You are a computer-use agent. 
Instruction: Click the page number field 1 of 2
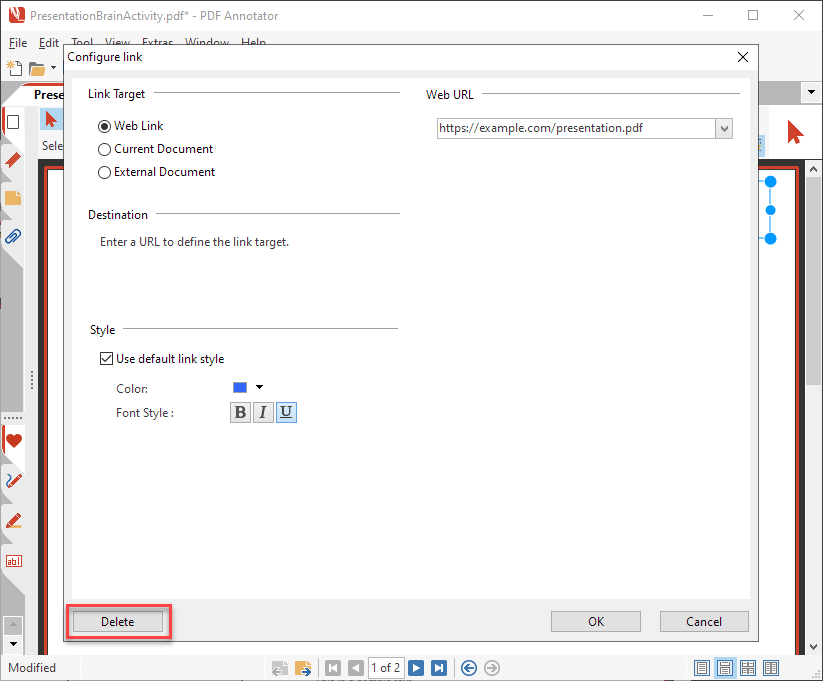click(386, 668)
